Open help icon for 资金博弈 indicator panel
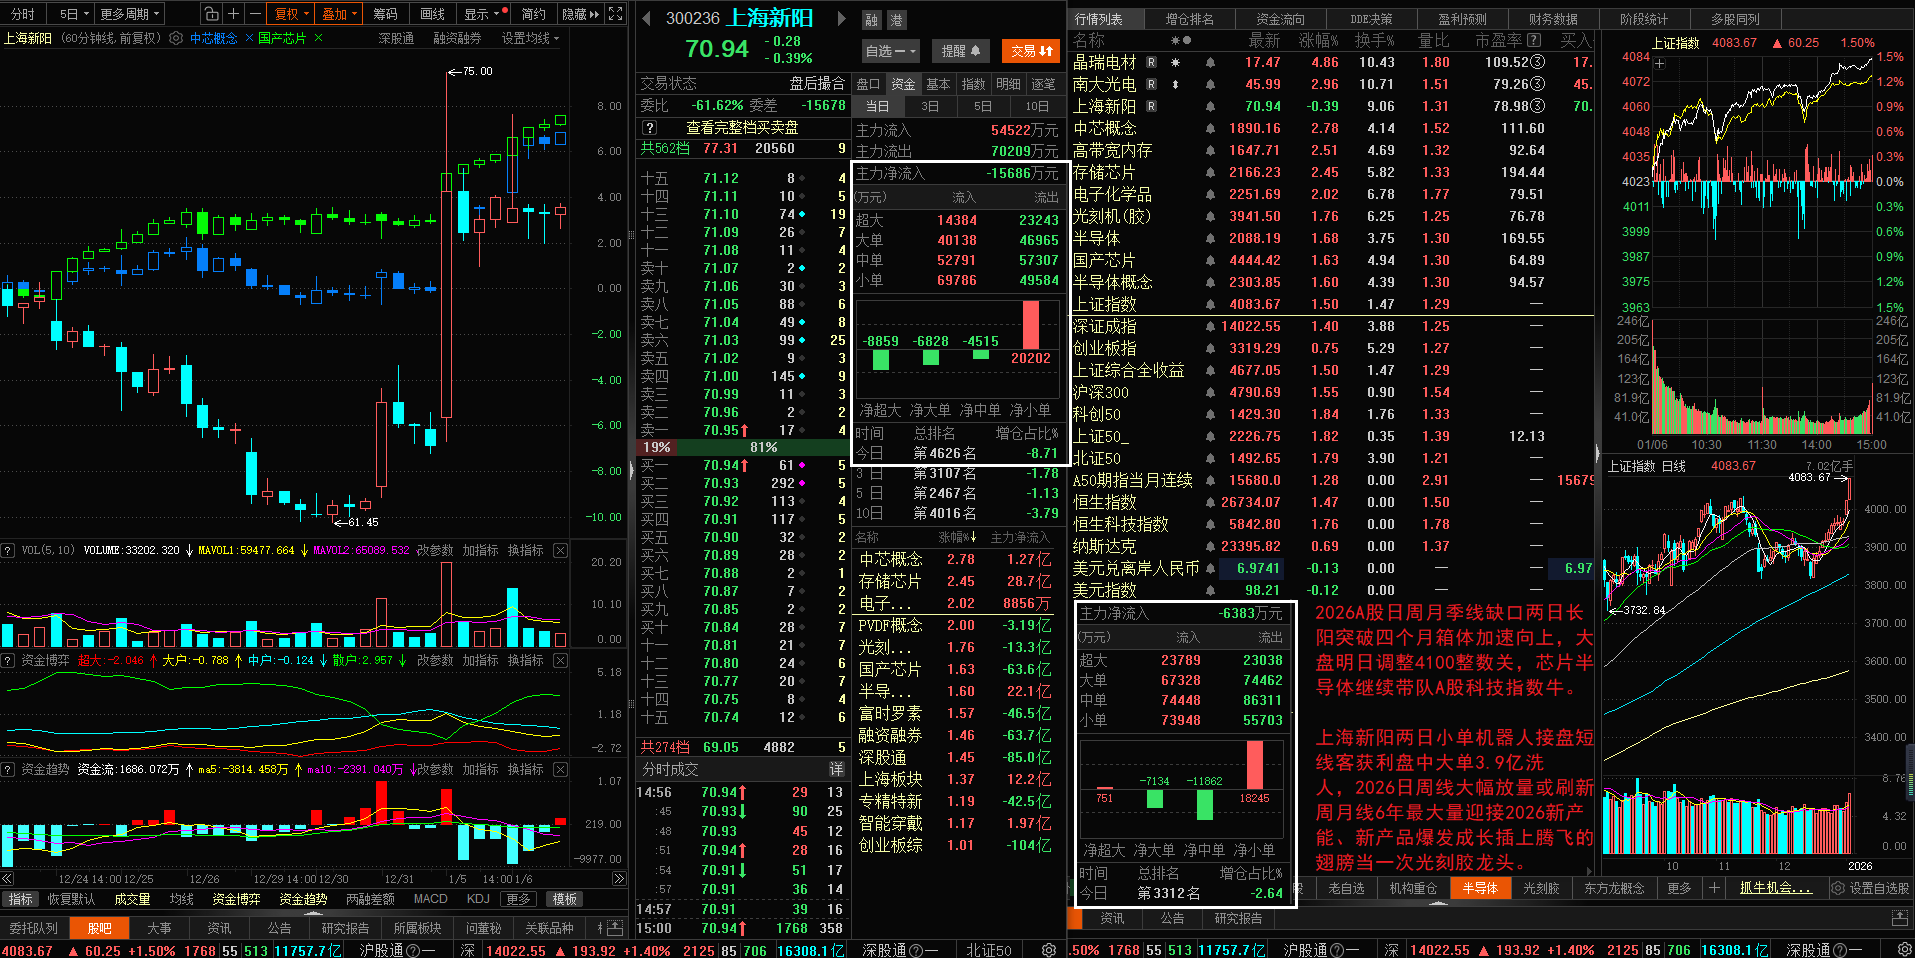The width and height of the screenshot is (1915, 958). 7,660
